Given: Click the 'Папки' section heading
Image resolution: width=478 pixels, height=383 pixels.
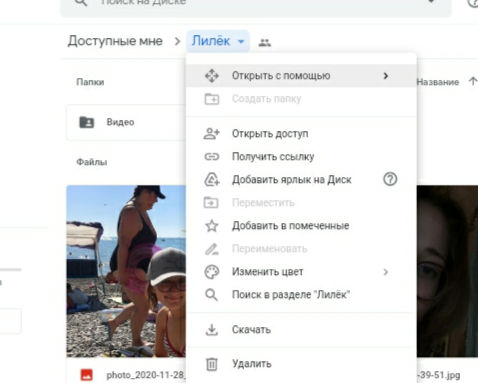Looking at the screenshot, I should click(x=90, y=82).
